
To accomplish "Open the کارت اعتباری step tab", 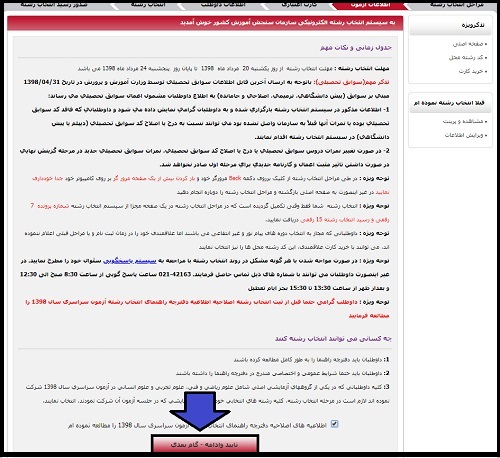I will pyautogui.click(x=299, y=5).
